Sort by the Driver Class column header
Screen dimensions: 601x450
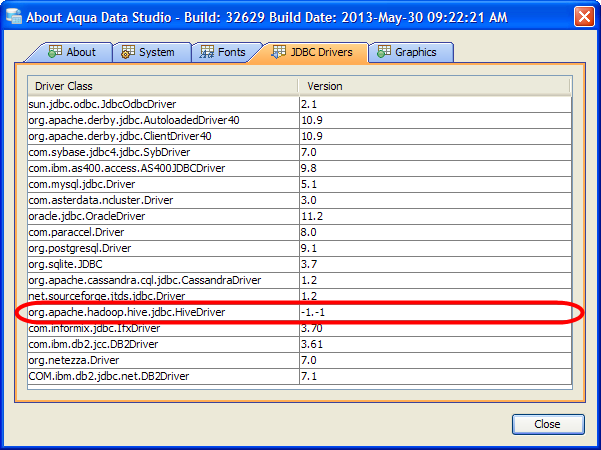coord(163,86)
